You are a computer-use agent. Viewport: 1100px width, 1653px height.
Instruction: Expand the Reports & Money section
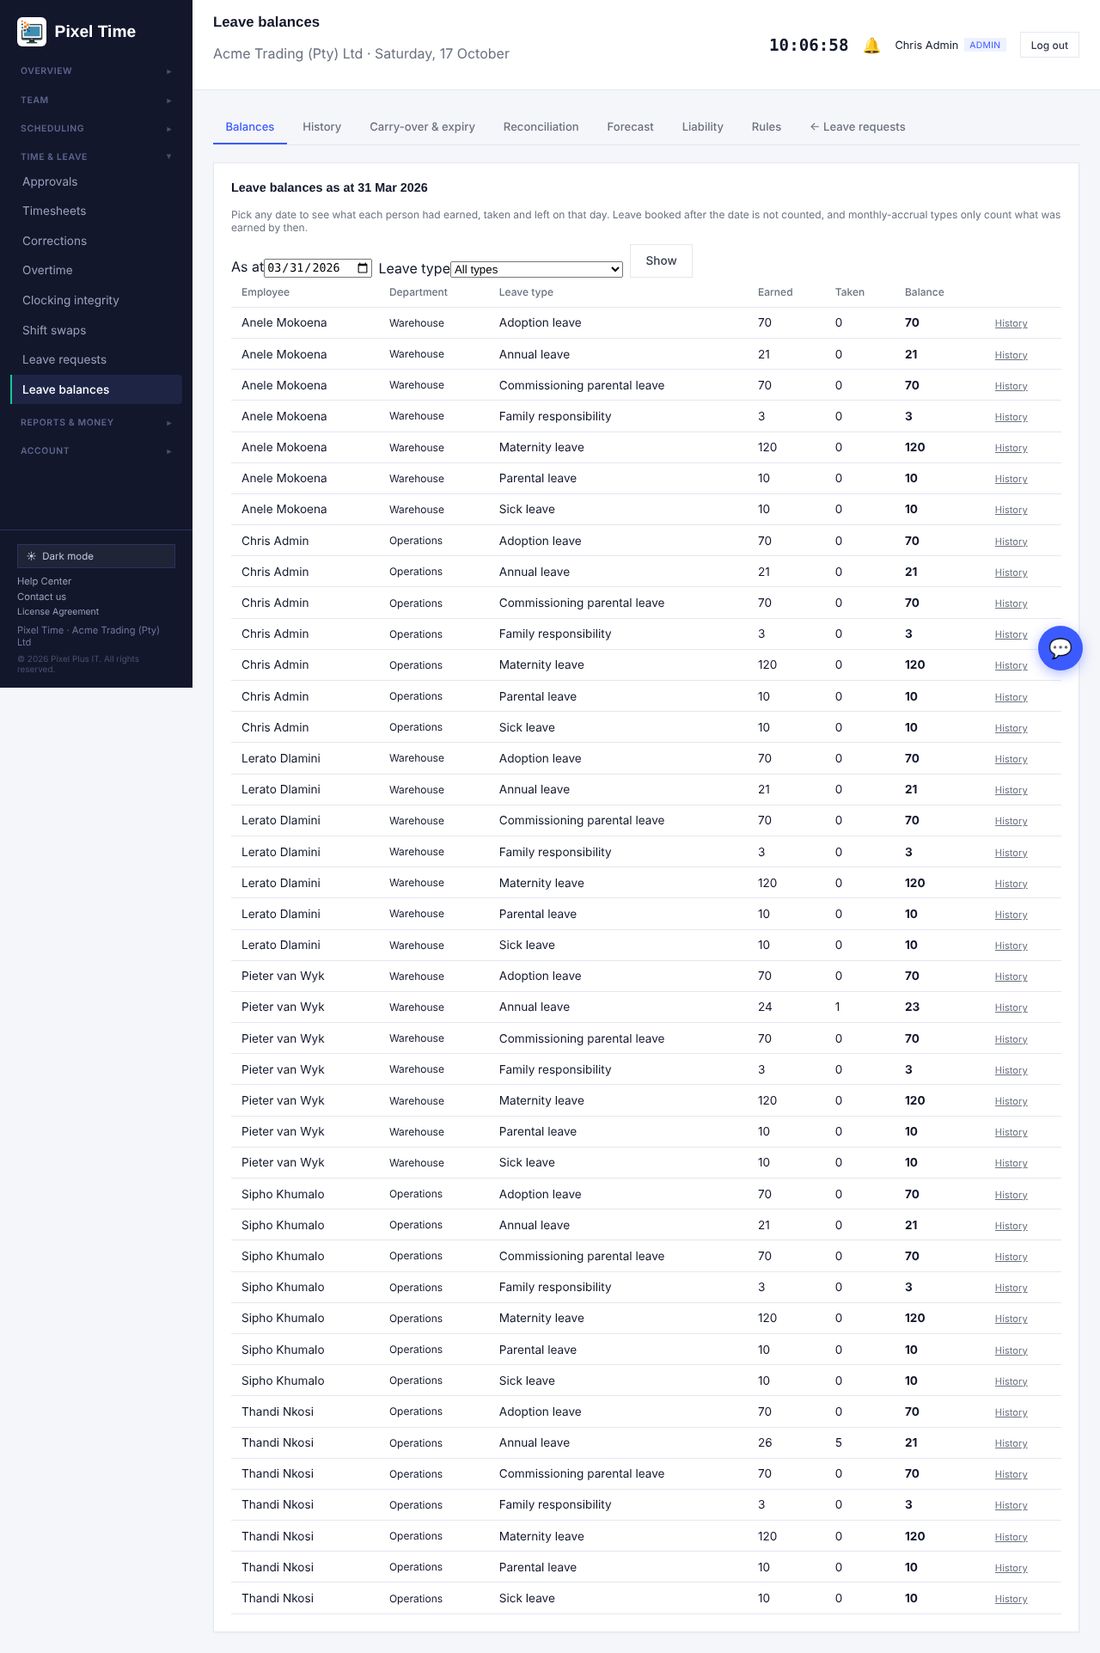pyautogui.click(x=96, y=422)
